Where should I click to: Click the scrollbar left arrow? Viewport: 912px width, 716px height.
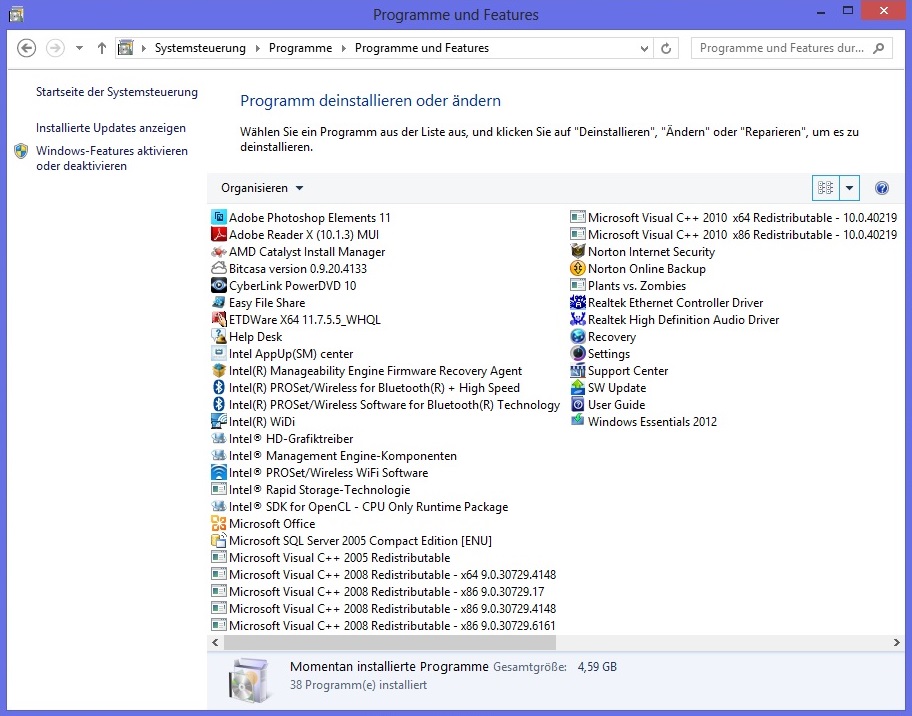click(215, 643)
